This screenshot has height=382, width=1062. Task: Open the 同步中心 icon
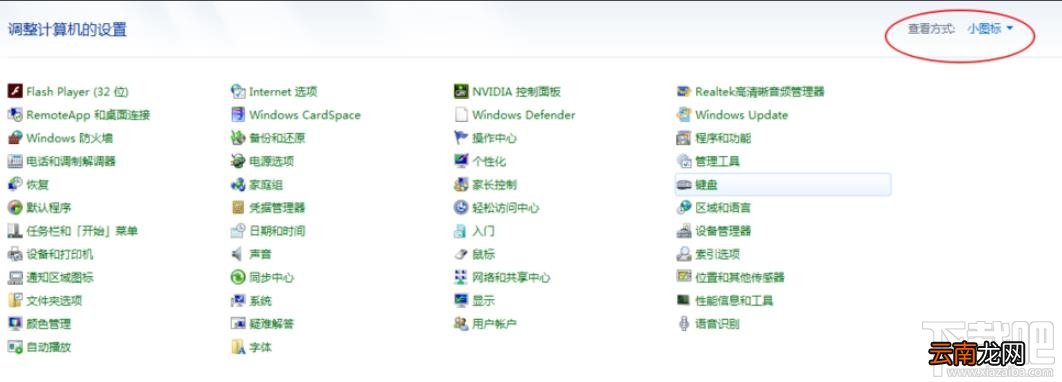(238, 277)
